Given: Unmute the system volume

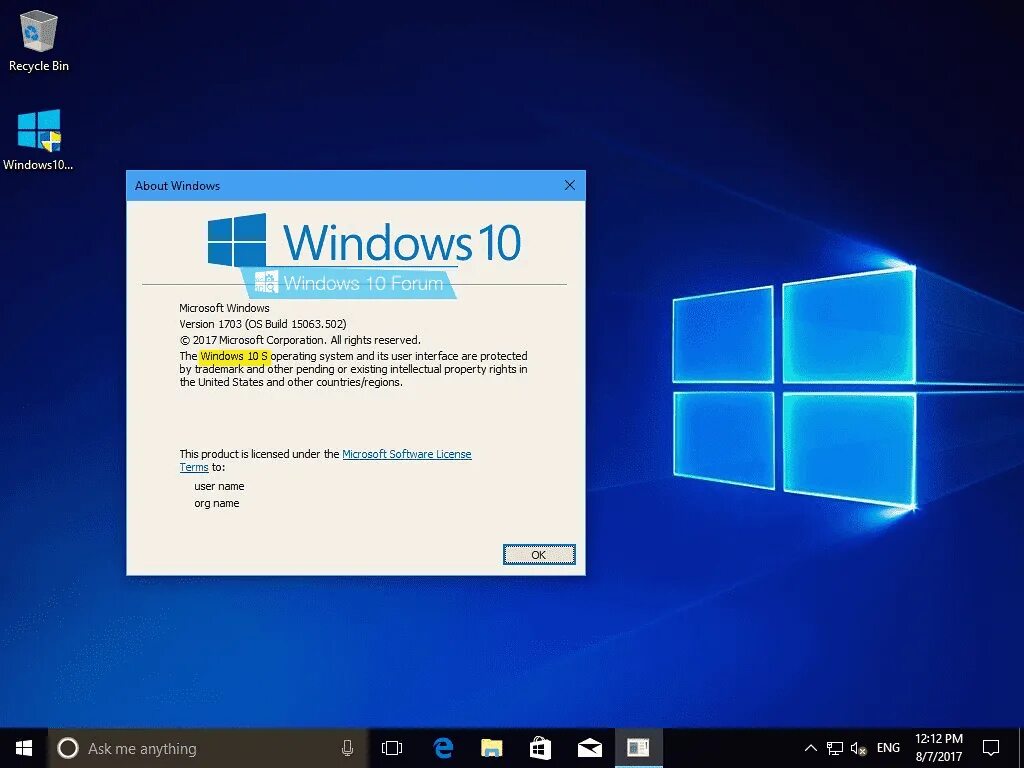Looking at the screenshot, I should 857,747.
